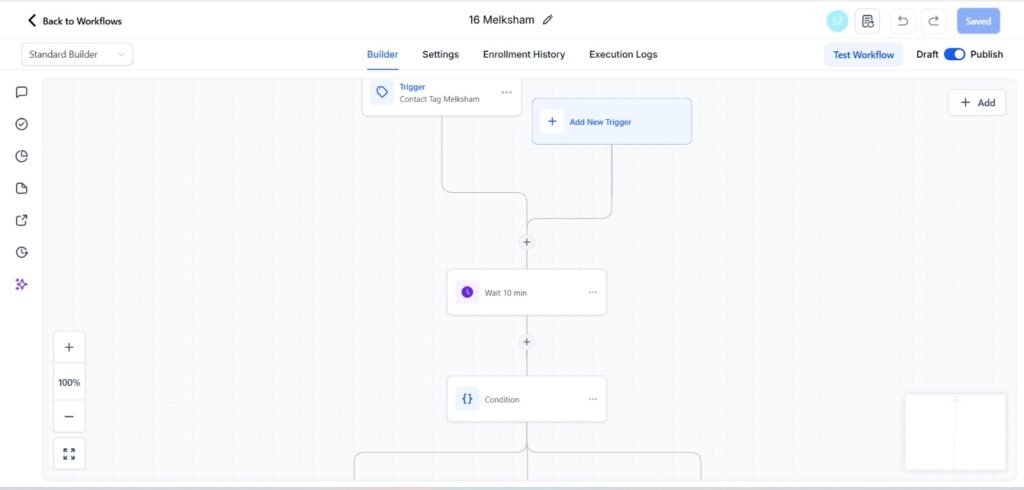Open the pie chart stats sidebar icon

click(22, 156)
